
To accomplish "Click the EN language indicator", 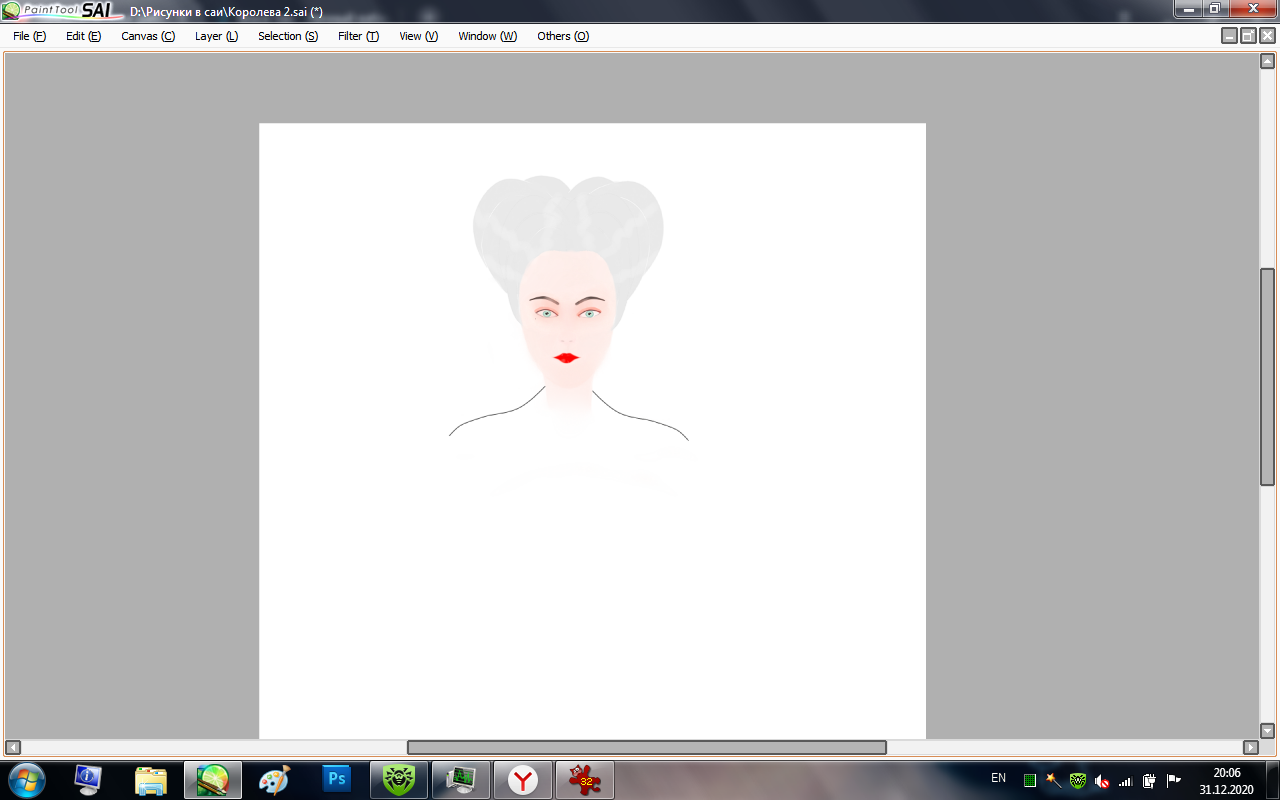I will 998,778.
